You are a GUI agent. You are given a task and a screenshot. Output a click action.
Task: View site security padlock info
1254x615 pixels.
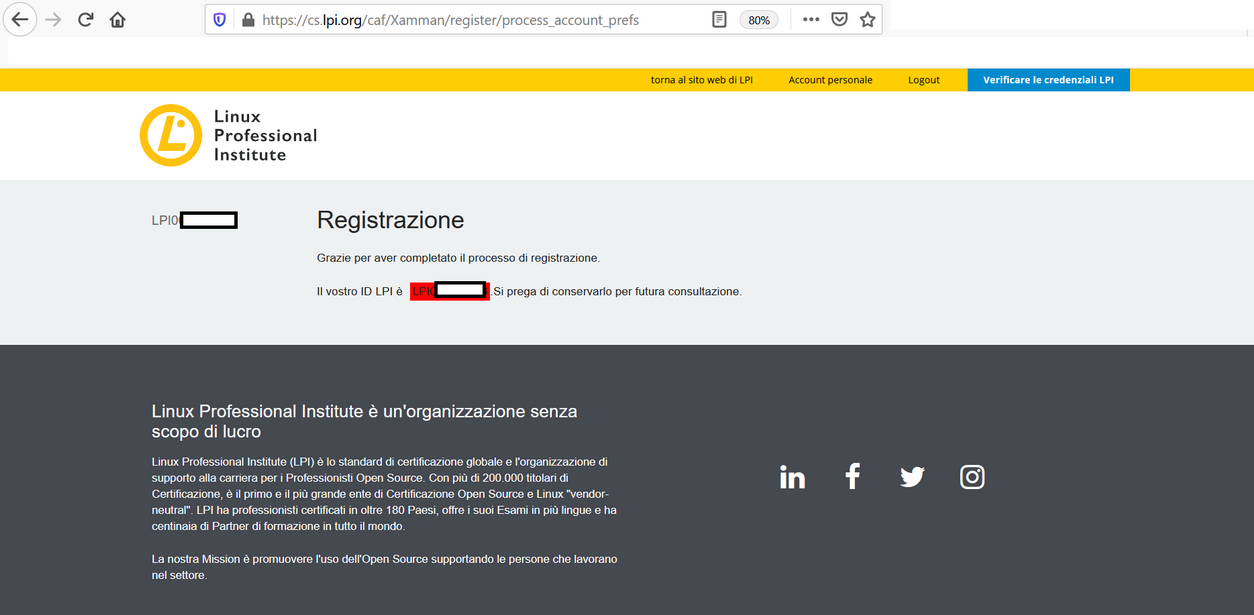[248, 19]
